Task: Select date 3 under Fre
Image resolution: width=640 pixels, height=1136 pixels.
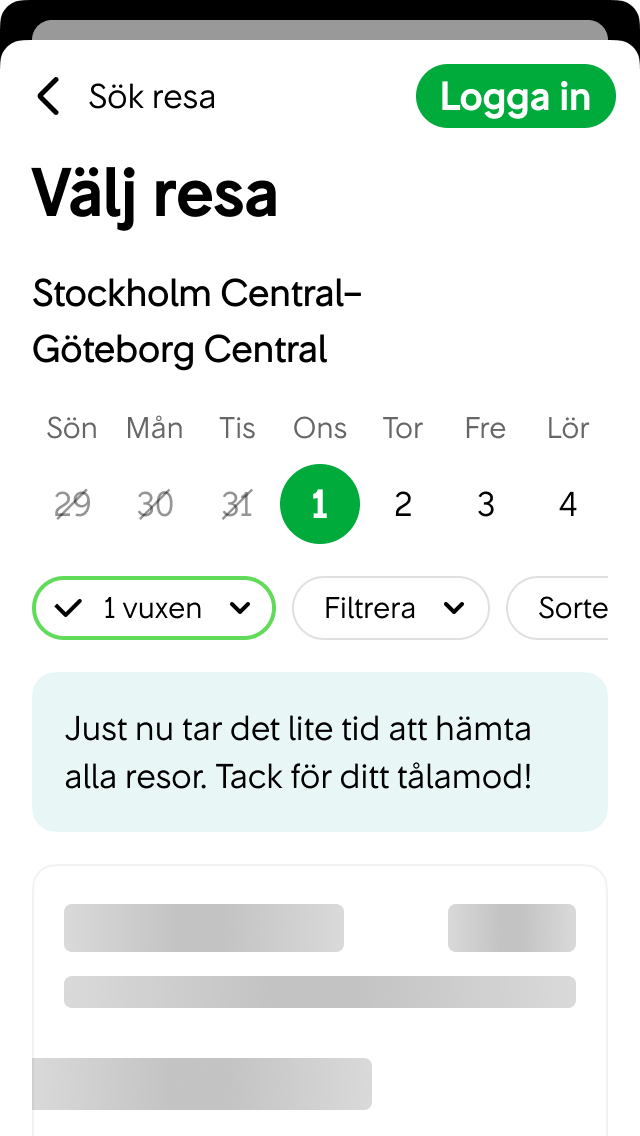Action: point(485,504)
